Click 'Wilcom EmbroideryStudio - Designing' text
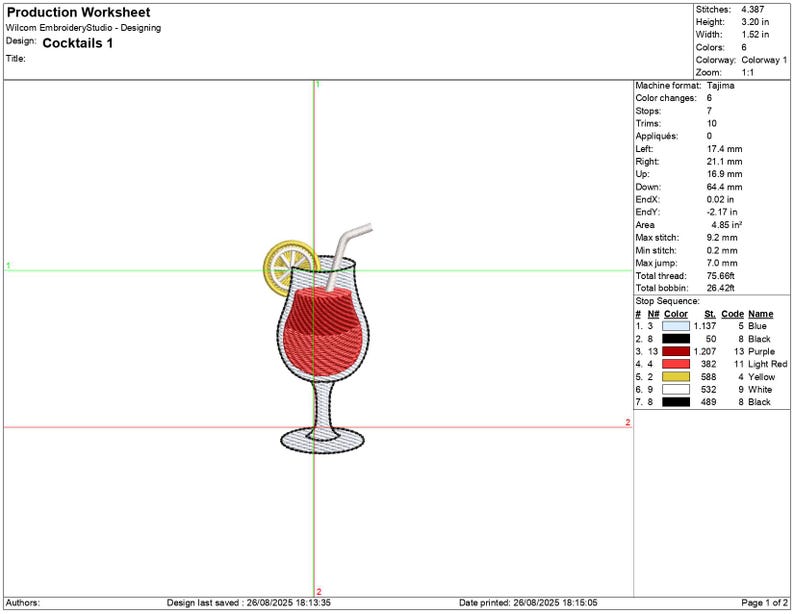794x614 pixels. [x=84, y=28]
